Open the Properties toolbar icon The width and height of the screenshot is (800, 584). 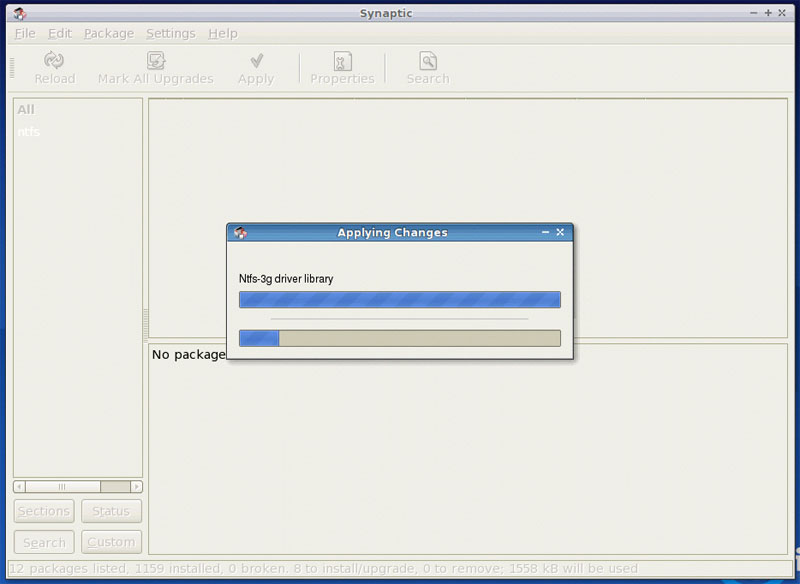tap(342, 61)
